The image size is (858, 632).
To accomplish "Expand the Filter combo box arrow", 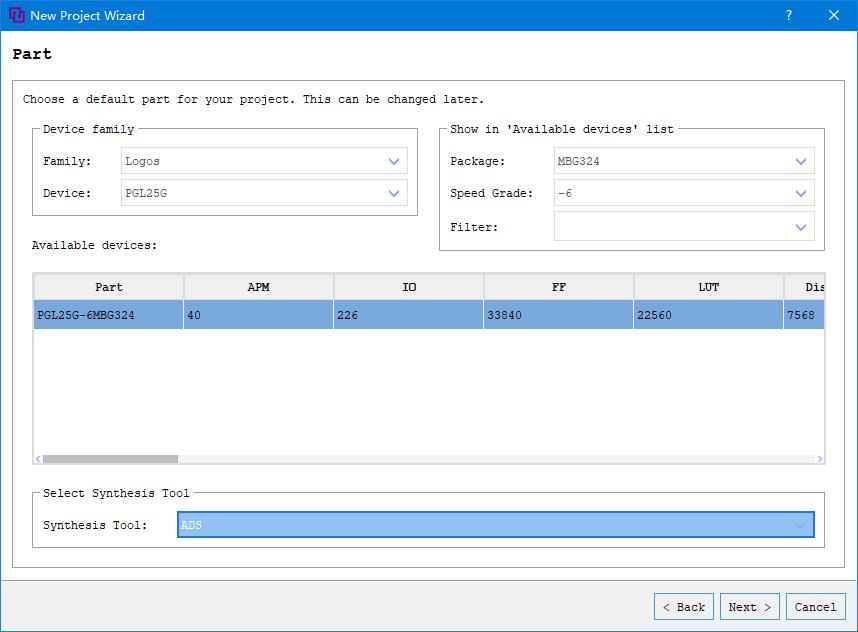I will [801, 227].
